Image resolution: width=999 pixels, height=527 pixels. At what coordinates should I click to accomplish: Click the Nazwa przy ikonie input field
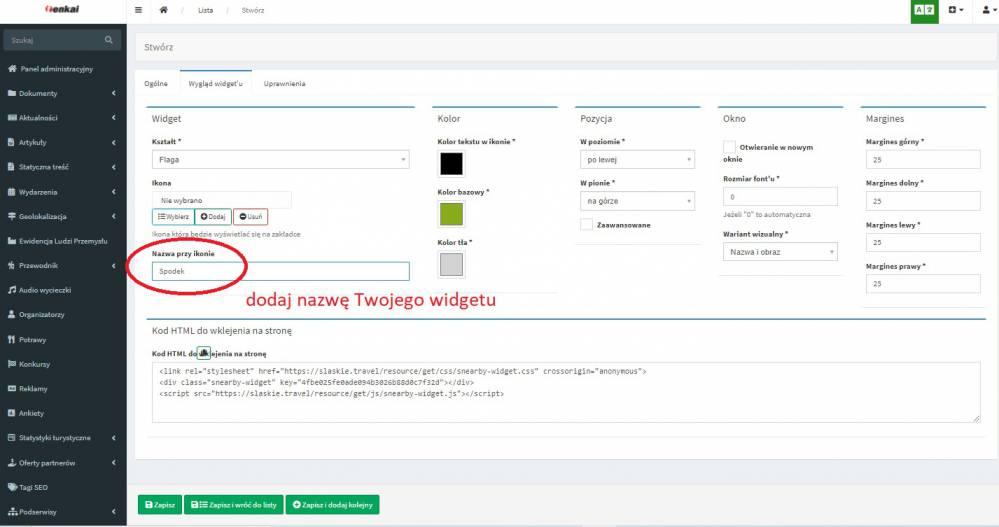pos(279,271)
